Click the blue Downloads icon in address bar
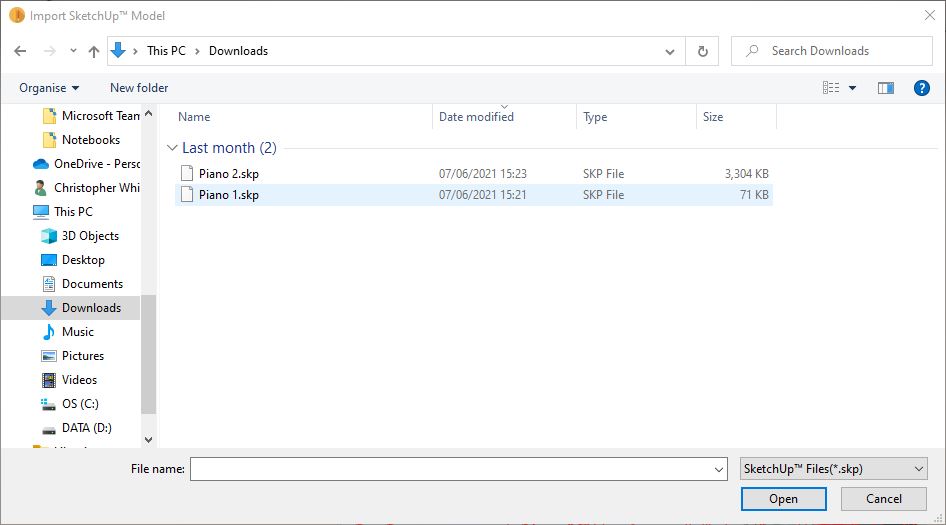 (118, 51)
